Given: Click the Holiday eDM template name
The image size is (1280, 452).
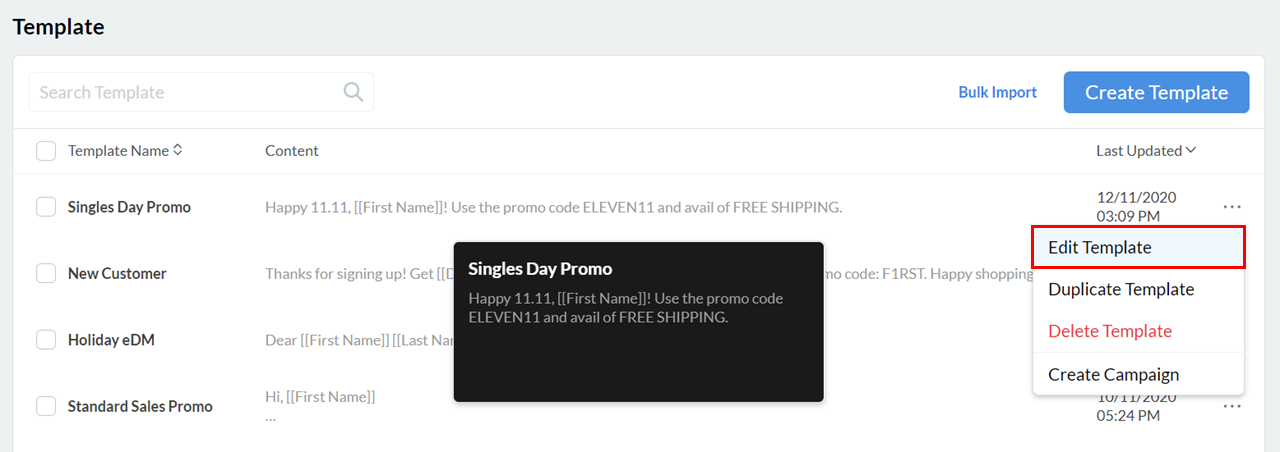Looking at the screenshot, I should coord(111,340).
